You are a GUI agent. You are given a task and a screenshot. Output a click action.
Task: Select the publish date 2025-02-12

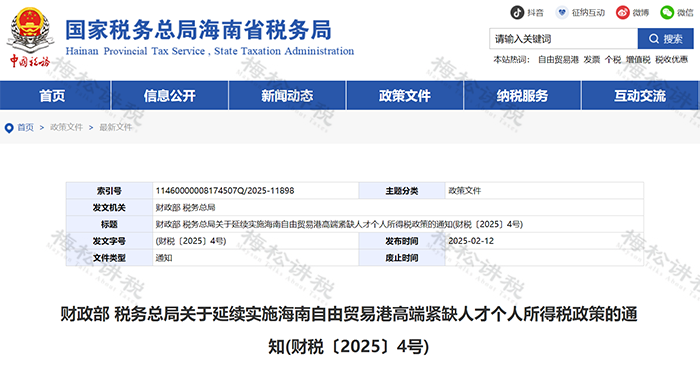pyautogui.click(x=471, y=241)
